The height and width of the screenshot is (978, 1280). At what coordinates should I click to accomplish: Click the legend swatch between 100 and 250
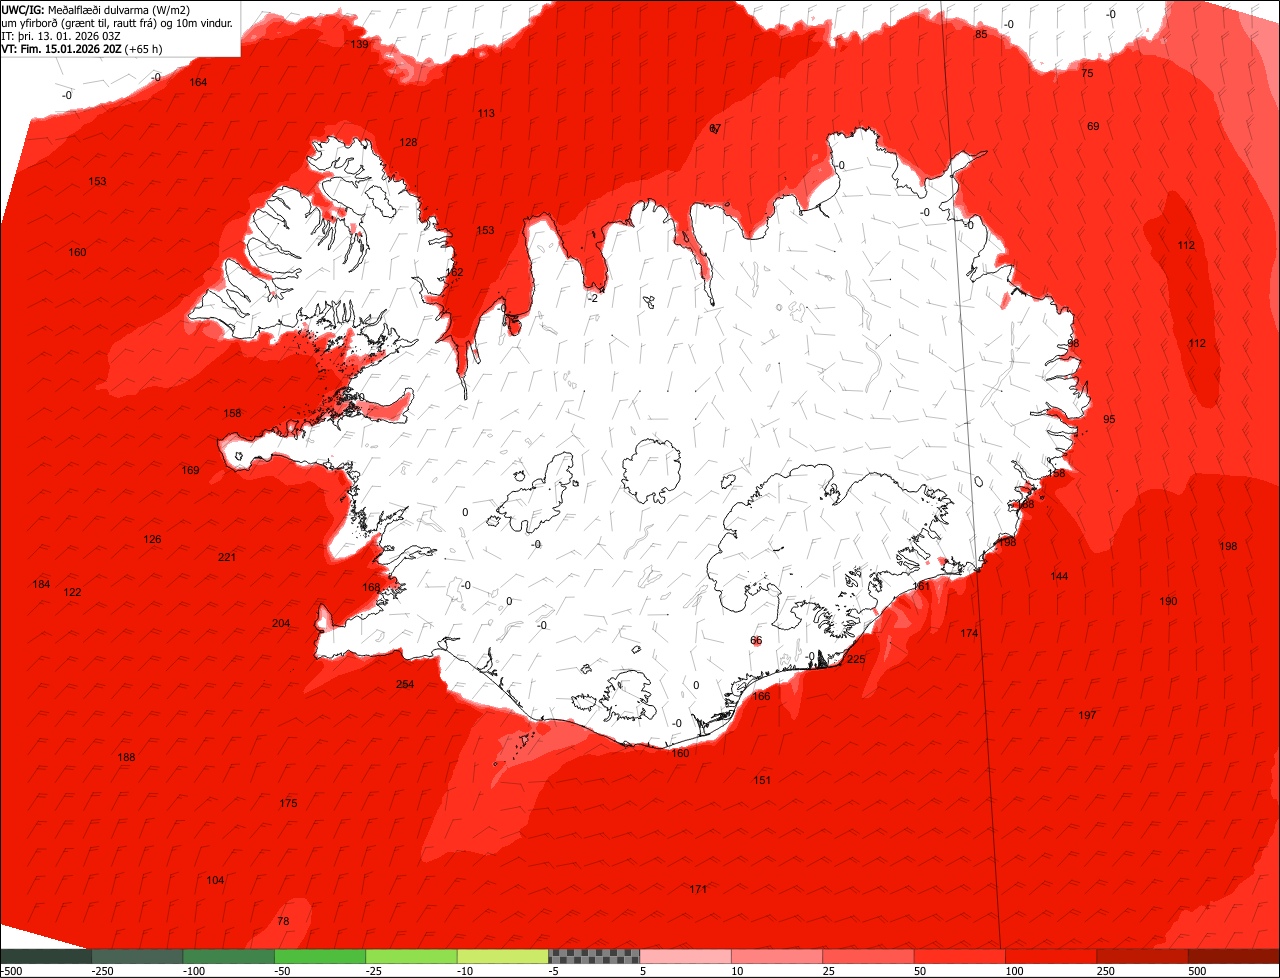tap(1050, 956)
